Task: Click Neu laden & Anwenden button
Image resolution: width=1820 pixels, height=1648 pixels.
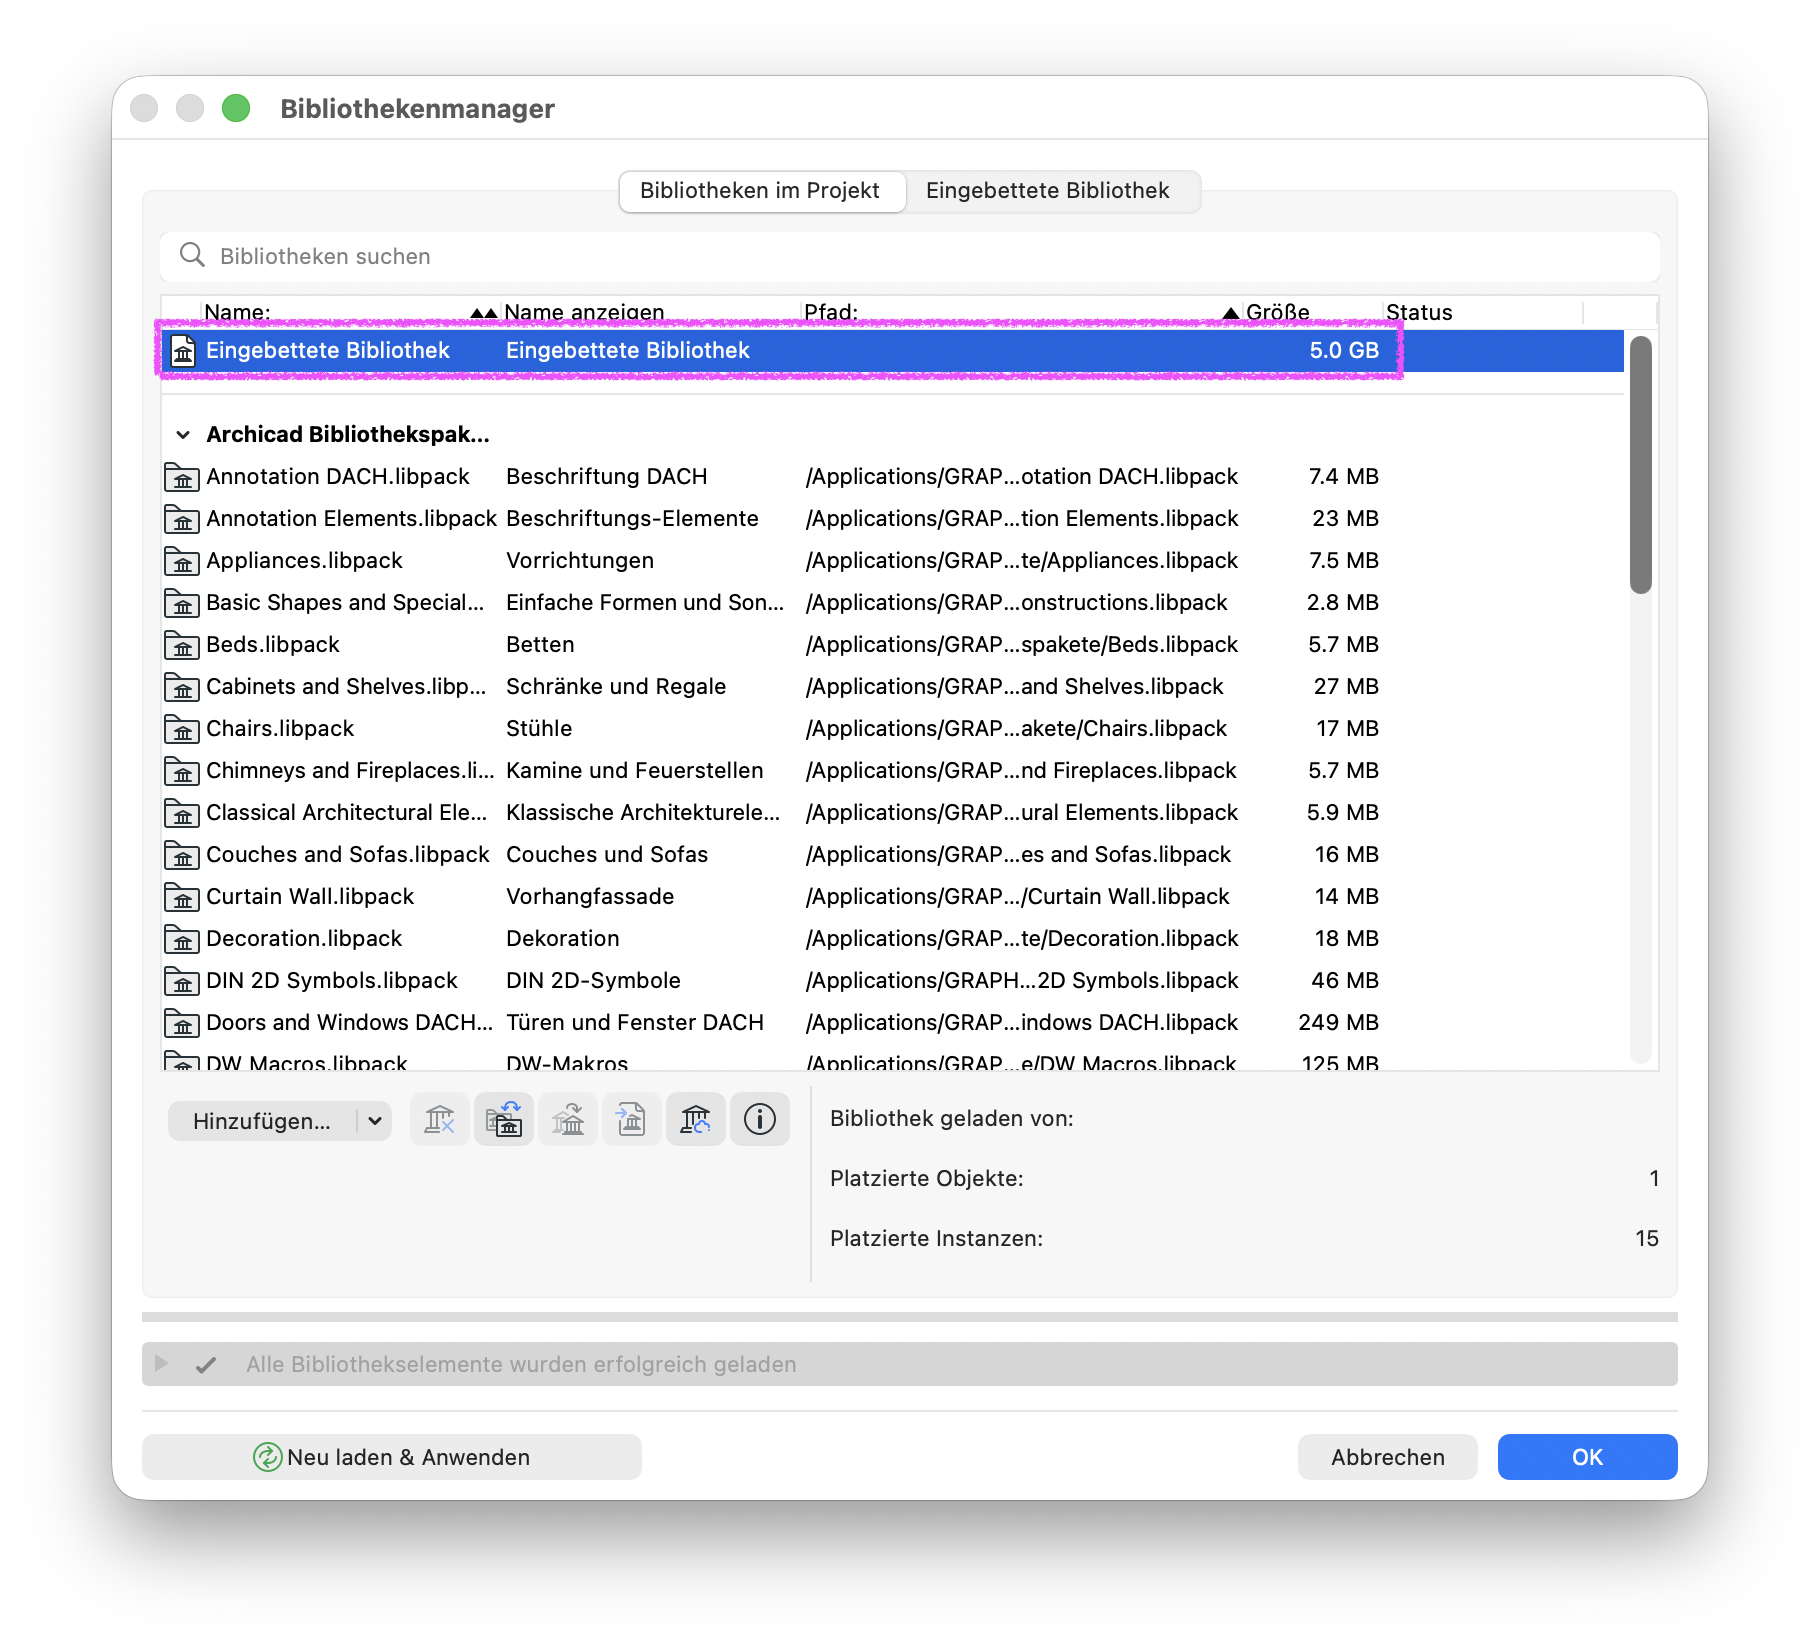Action: [x=392, y=1457]
